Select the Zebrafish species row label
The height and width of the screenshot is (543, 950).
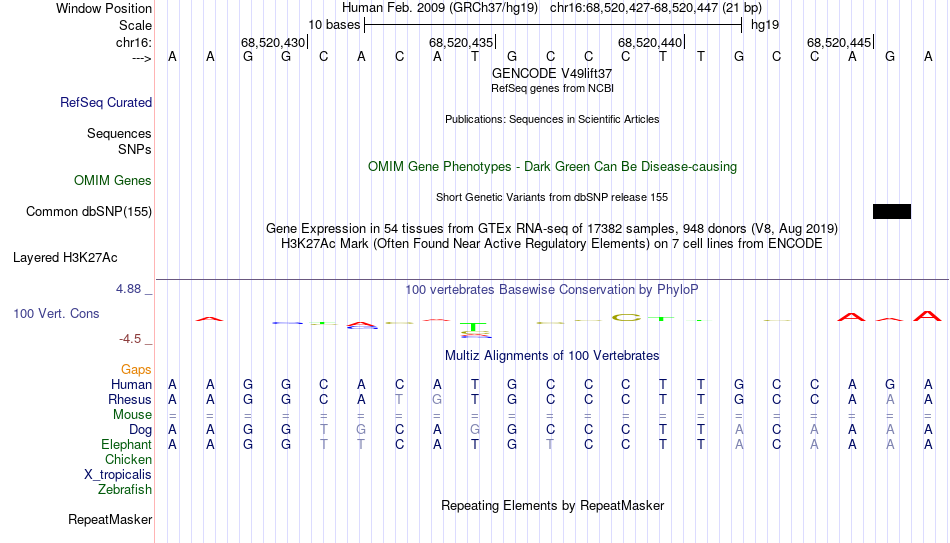125,490
